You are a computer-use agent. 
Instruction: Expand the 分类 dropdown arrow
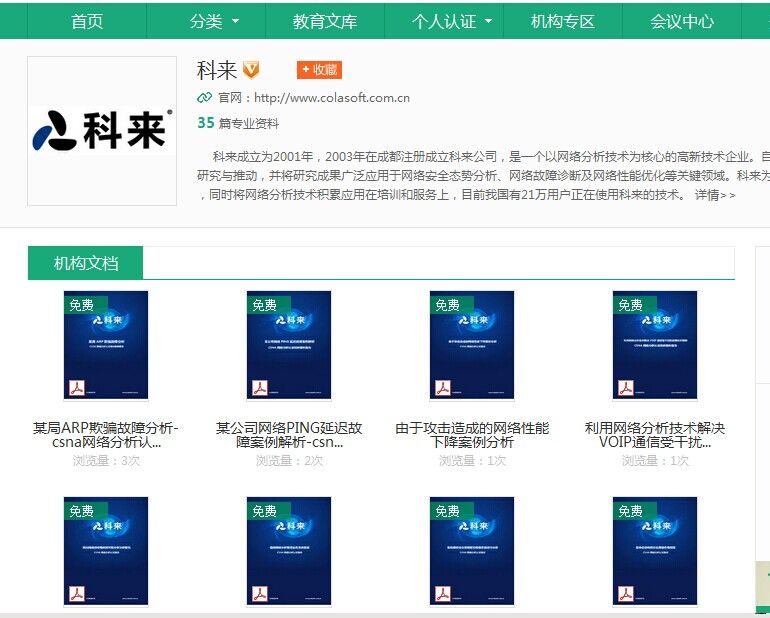coord(235,22)
